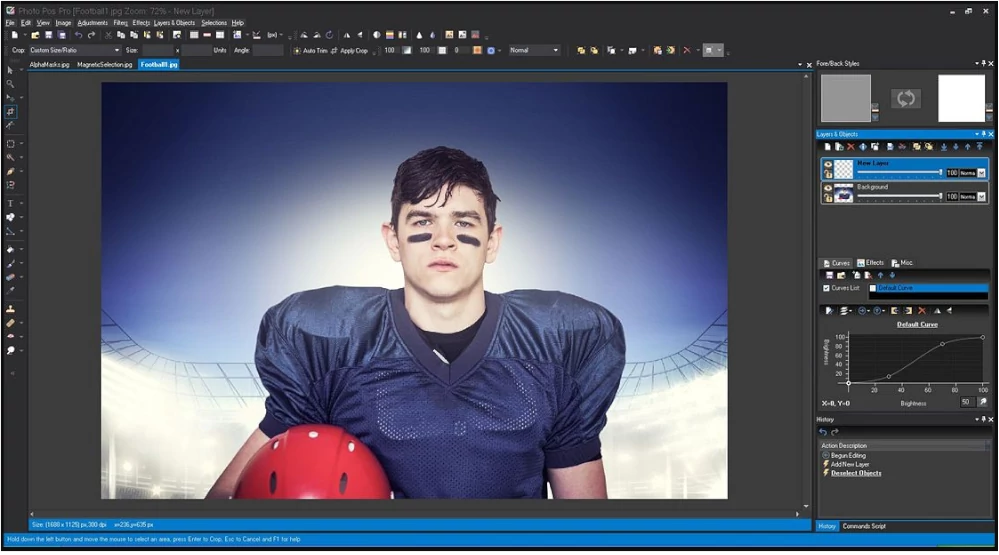Delete curve point with red X icon

click(921, 311)
